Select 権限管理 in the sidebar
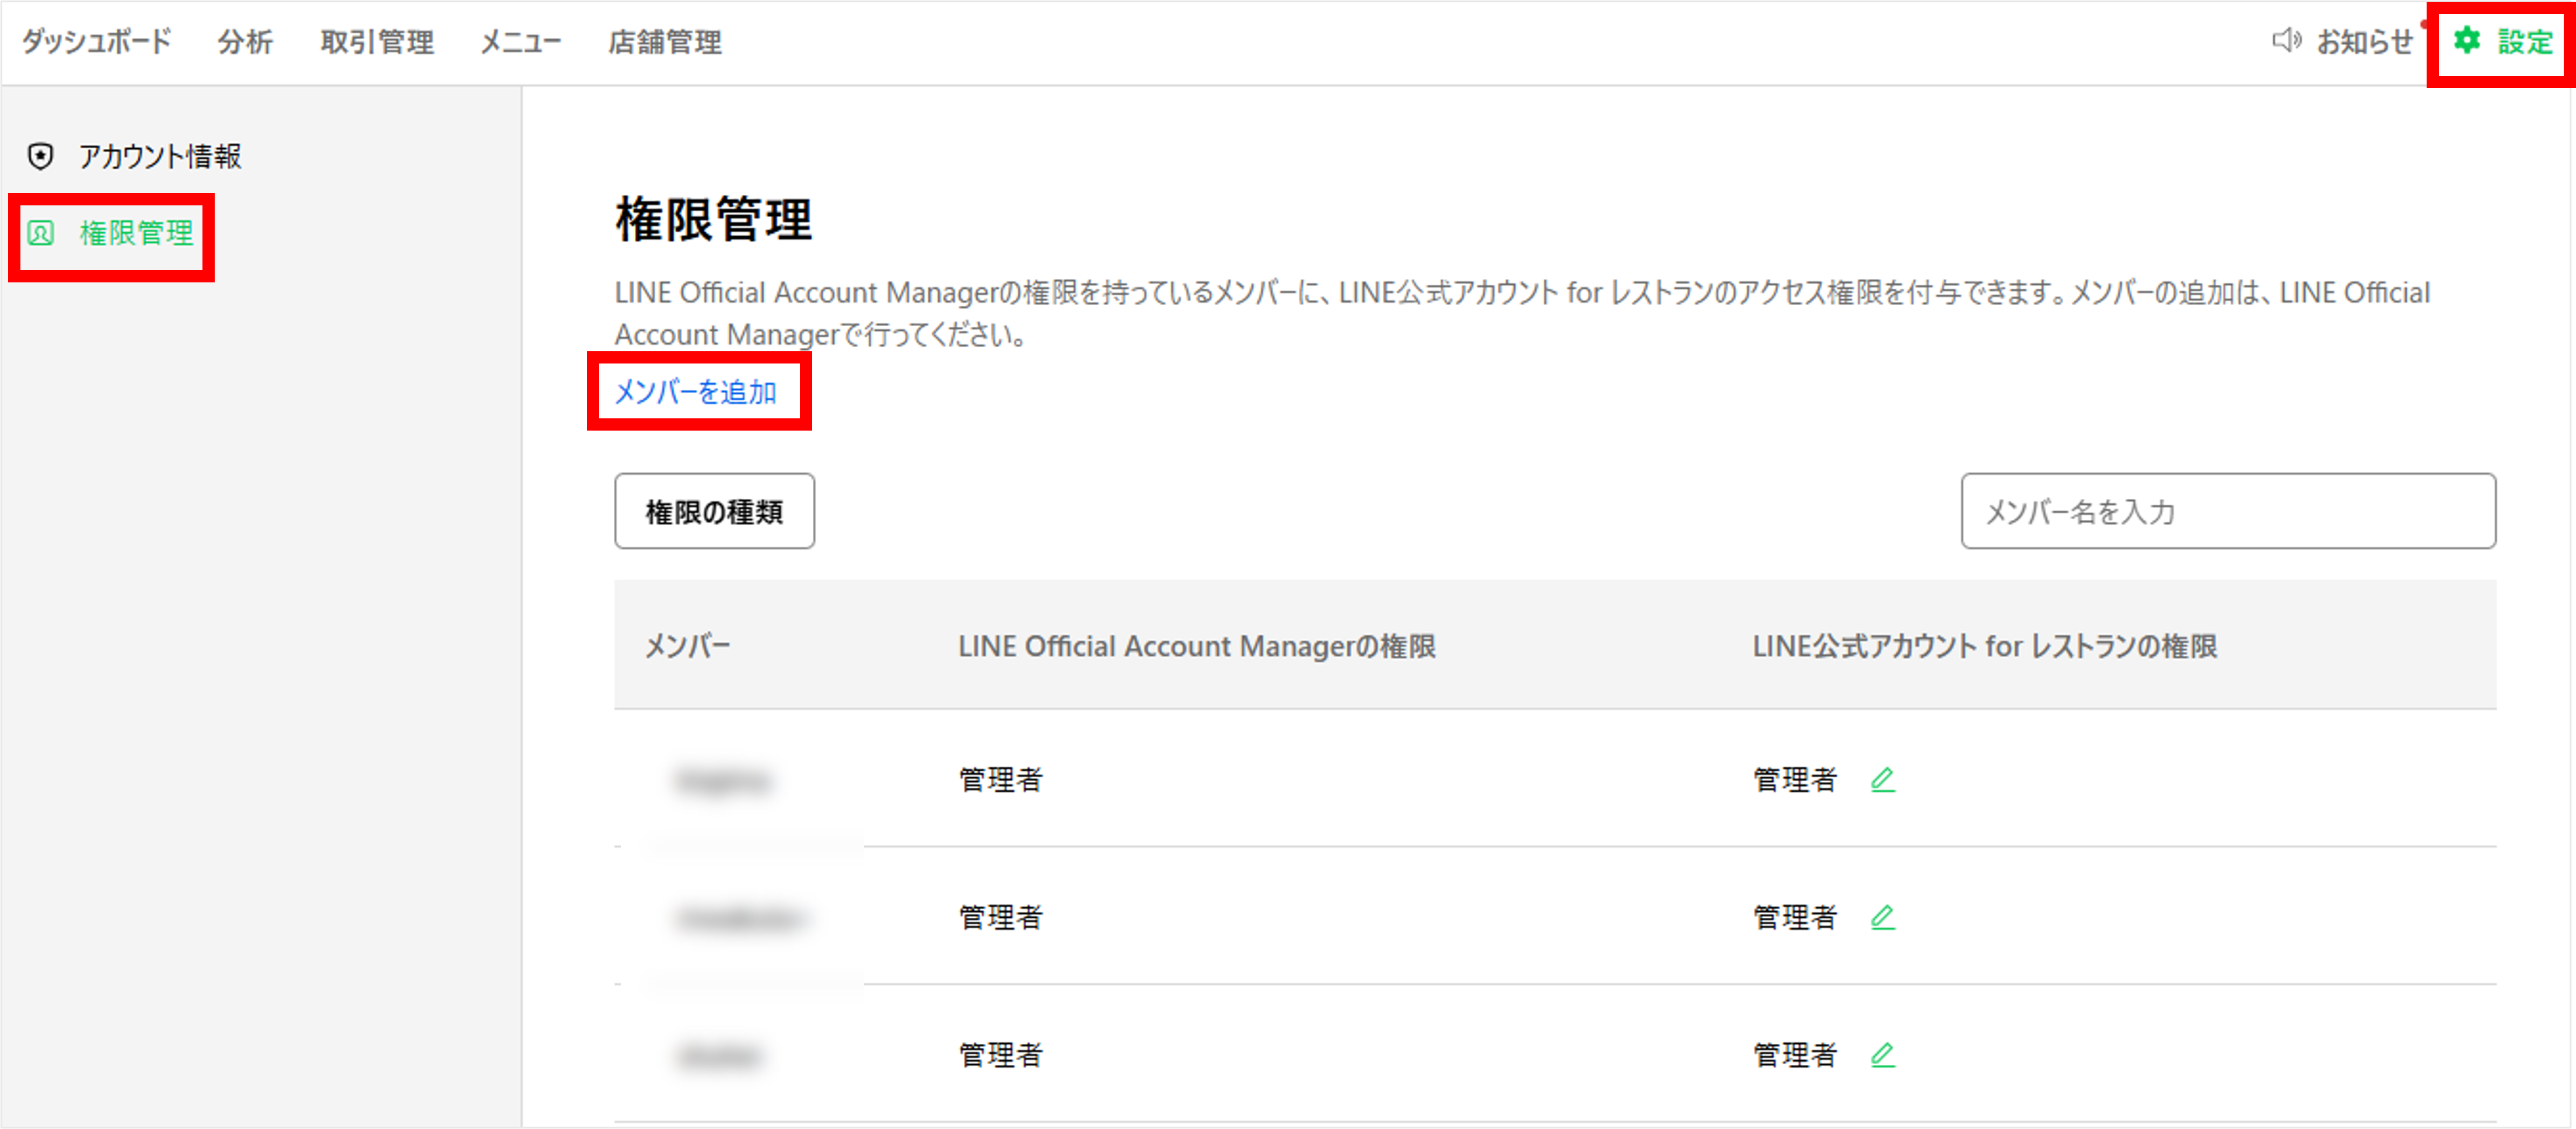The height and width of the screenshot is (1129, 2576). [137, 233]
